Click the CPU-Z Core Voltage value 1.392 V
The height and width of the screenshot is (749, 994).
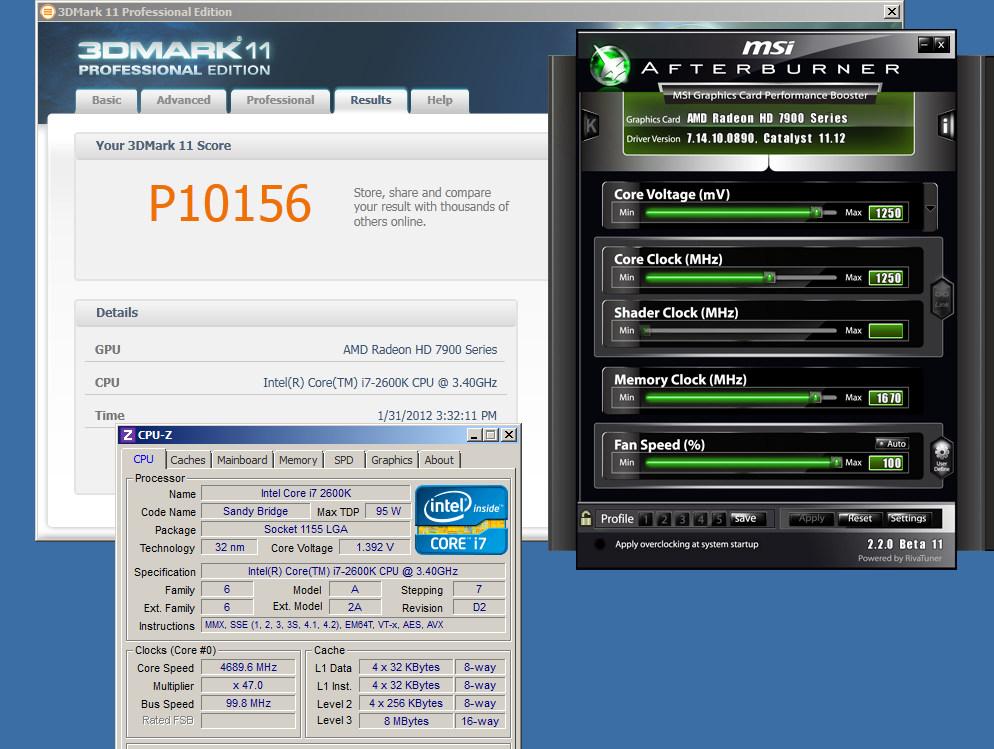point(375,547)
